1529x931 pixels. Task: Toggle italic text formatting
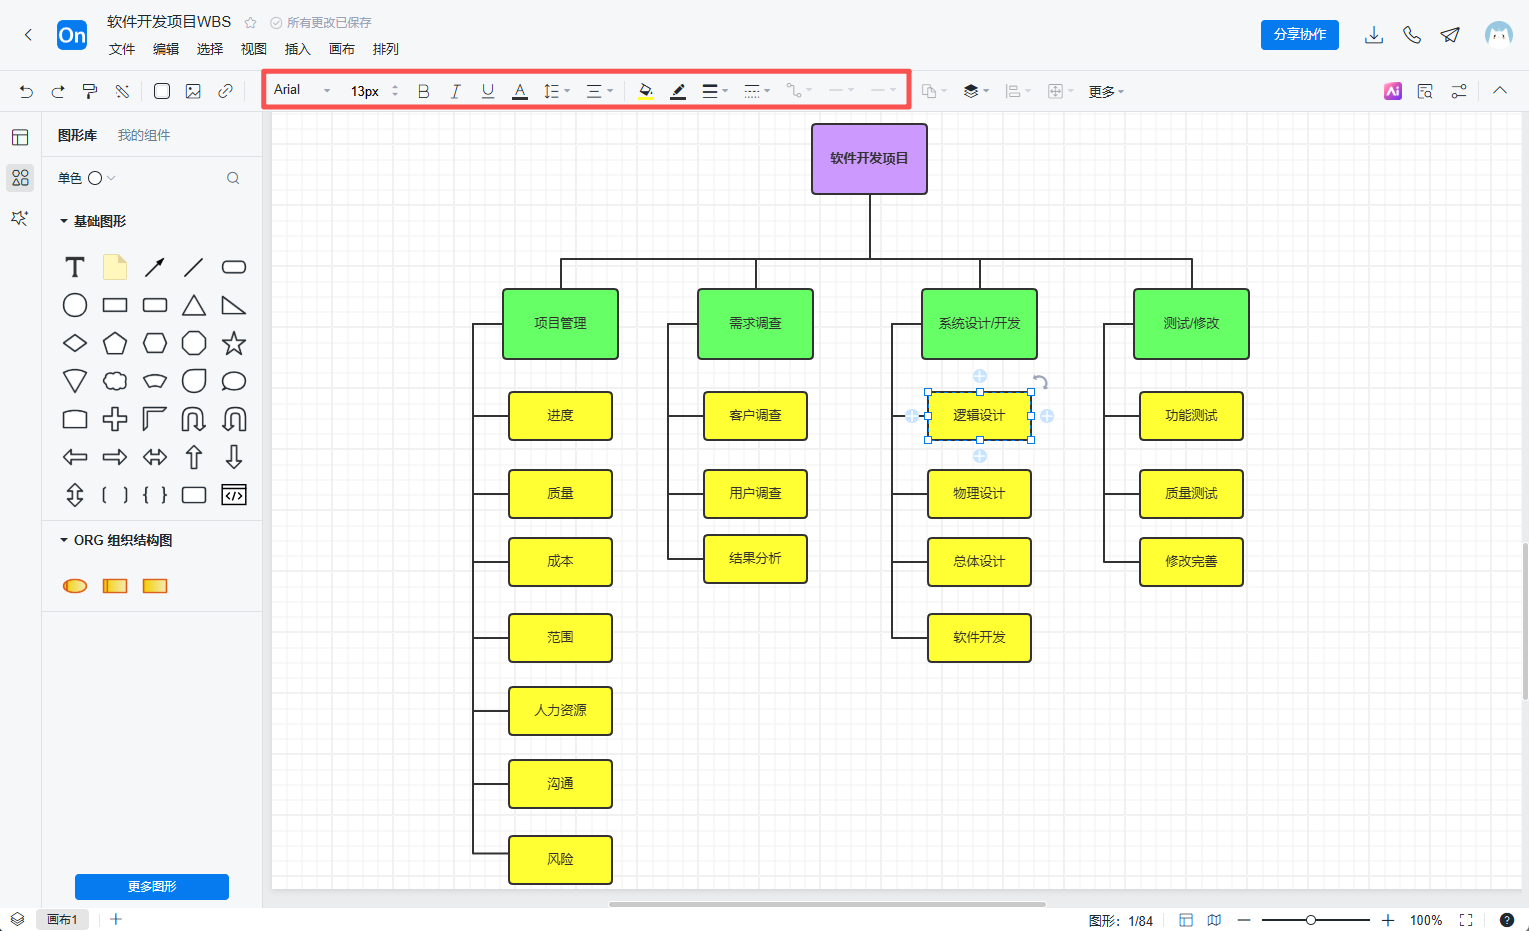(455, 91)
